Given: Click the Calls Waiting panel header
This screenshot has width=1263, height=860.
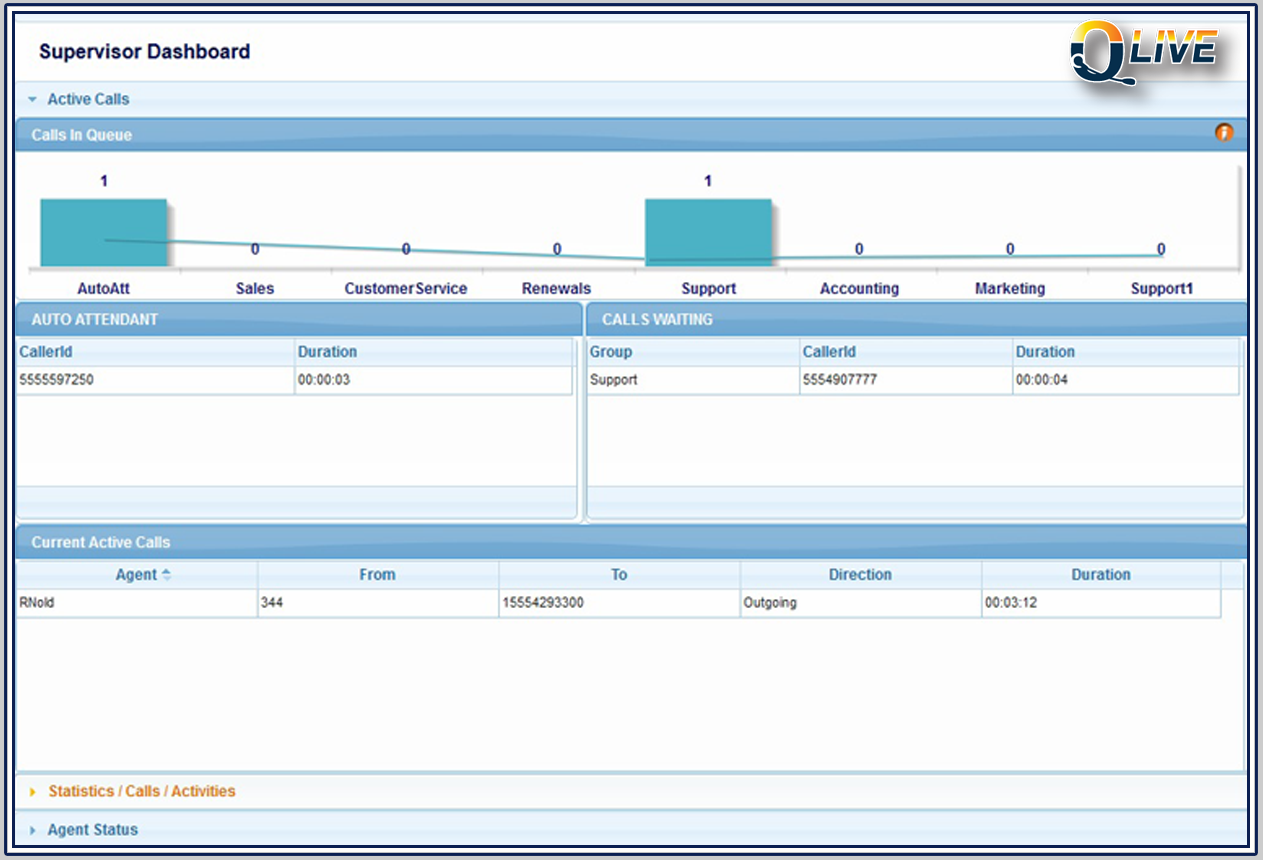Looking at the screenshot, I should pos(657,319).
